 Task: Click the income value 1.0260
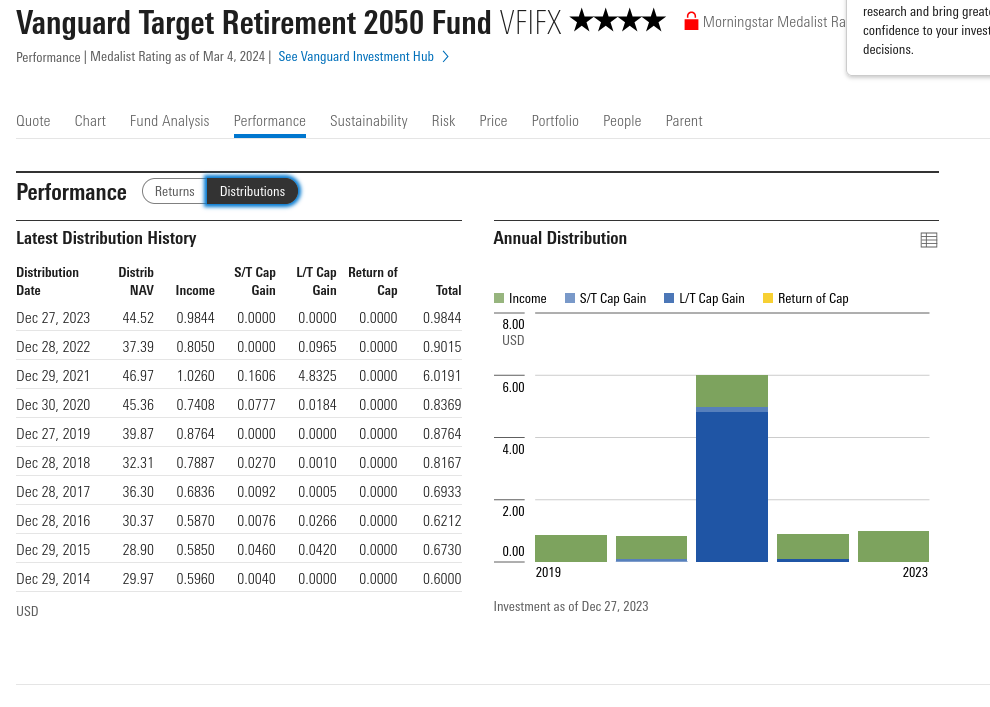(x=195, y=376)
